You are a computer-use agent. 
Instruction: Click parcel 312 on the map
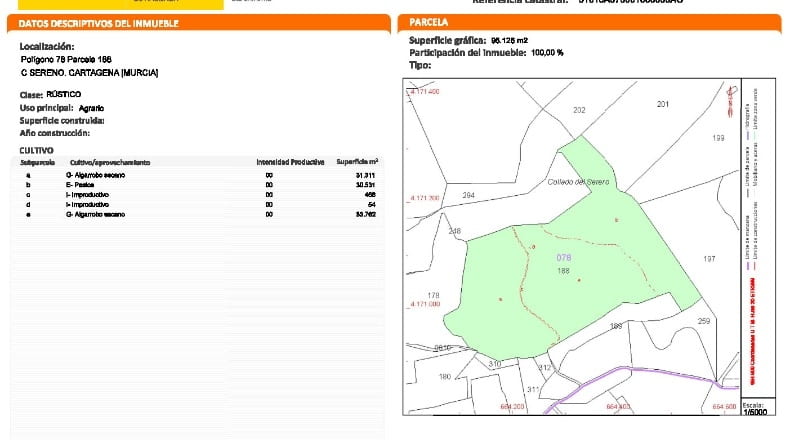click(x=545, y=367)
